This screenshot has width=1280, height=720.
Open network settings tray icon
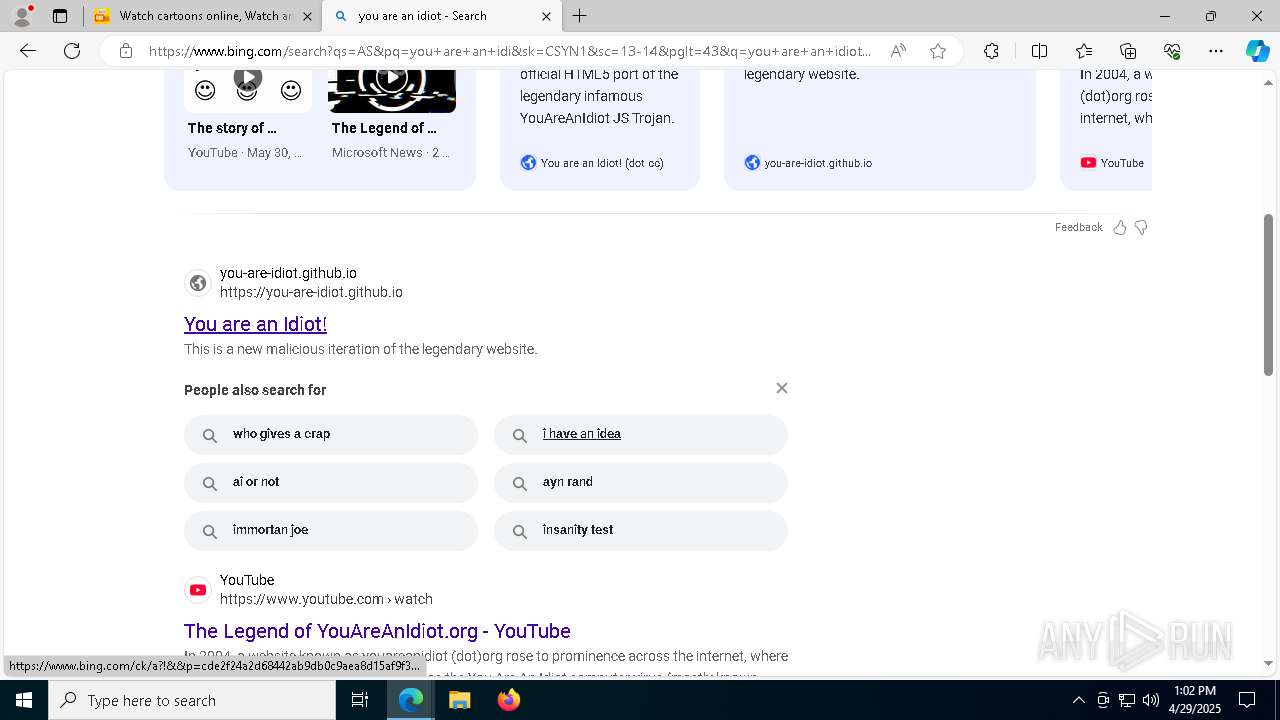point(1127,700)
